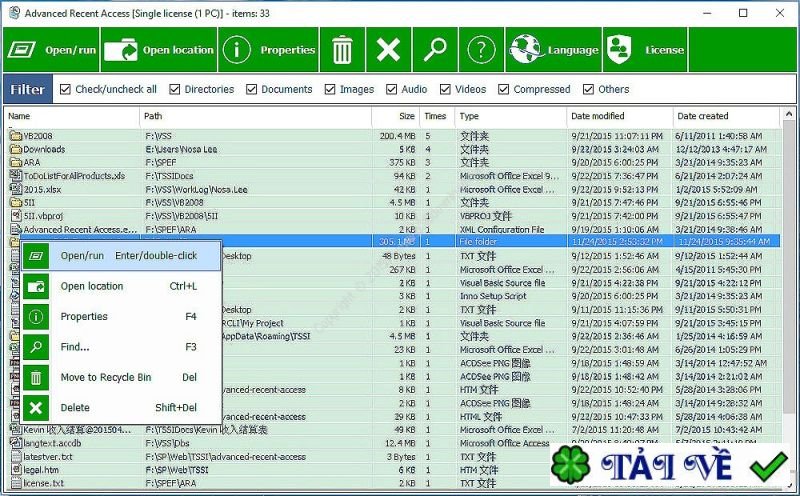Click the Filter label button
Screen dimensions: 800x496
click(x=28, y=89)
